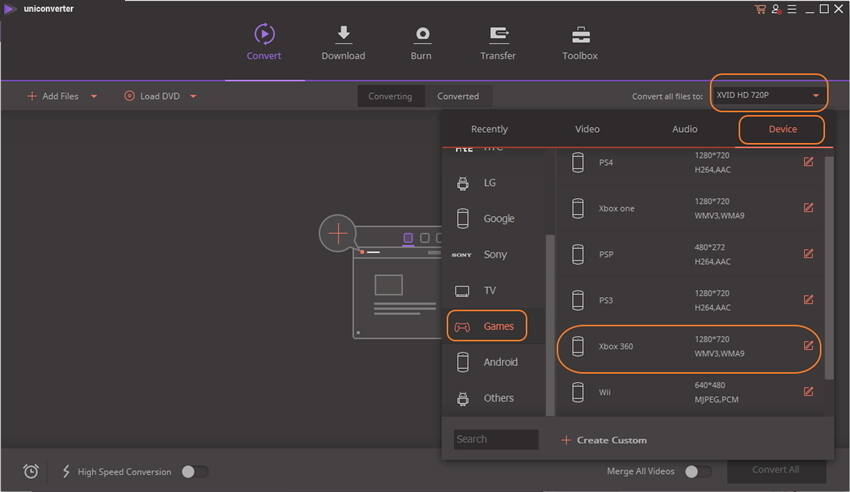The image size is (850, 492).
Task: Click the Xbox one device icon
Action: (x=578, y=208)
